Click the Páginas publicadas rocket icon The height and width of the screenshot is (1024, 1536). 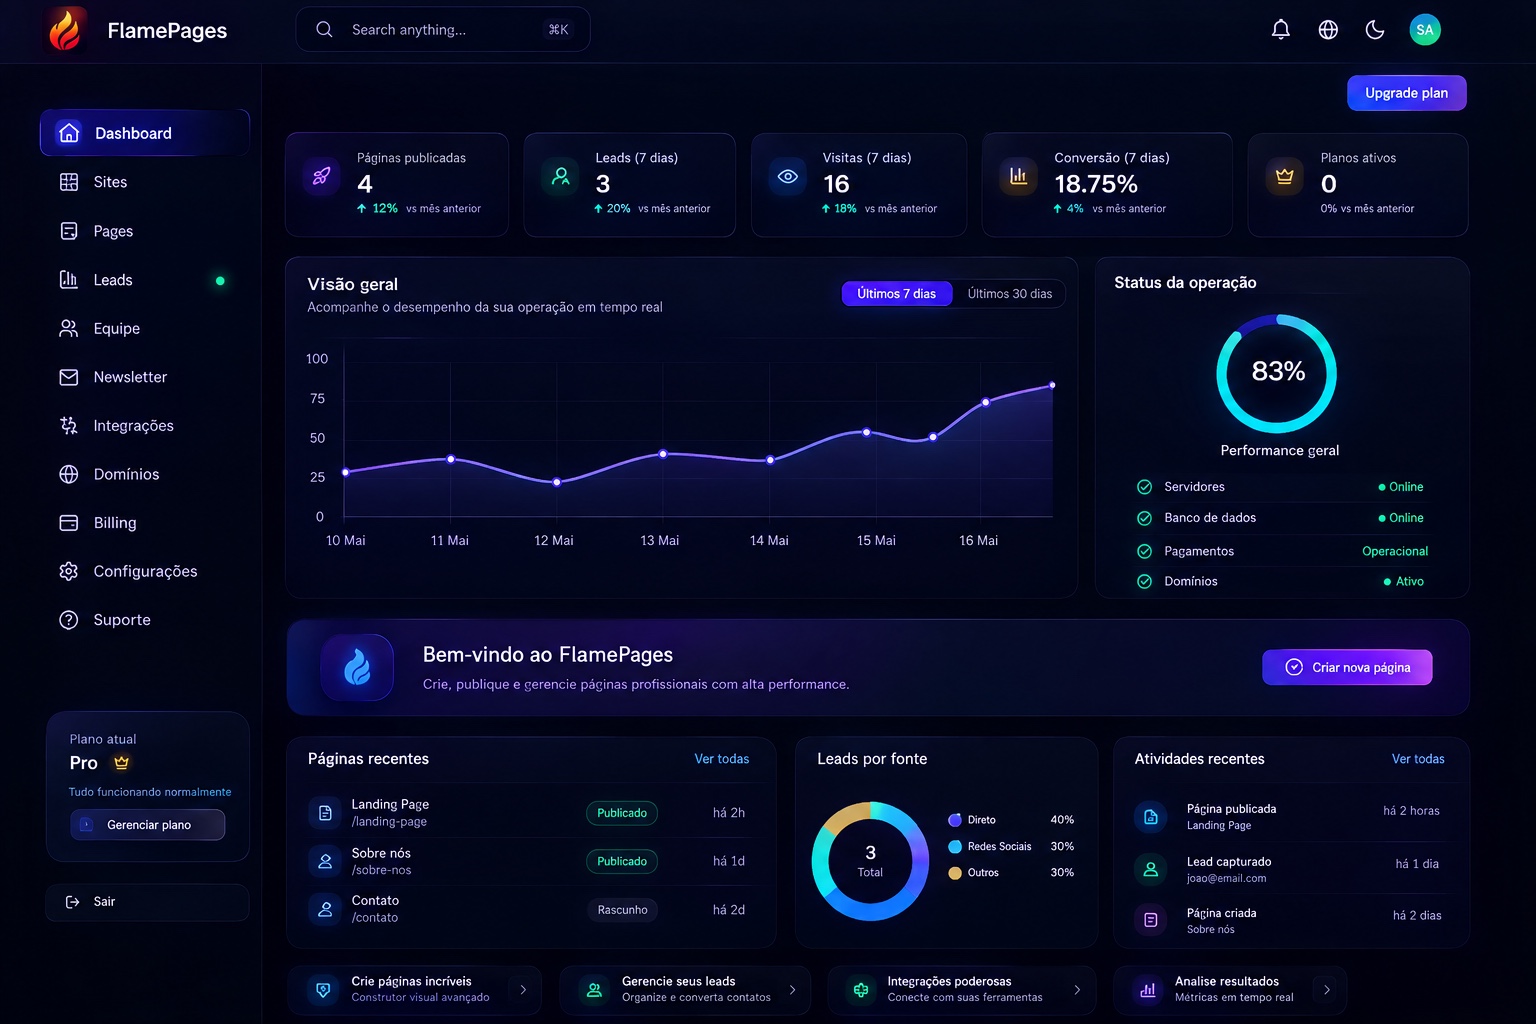[321, 177]
